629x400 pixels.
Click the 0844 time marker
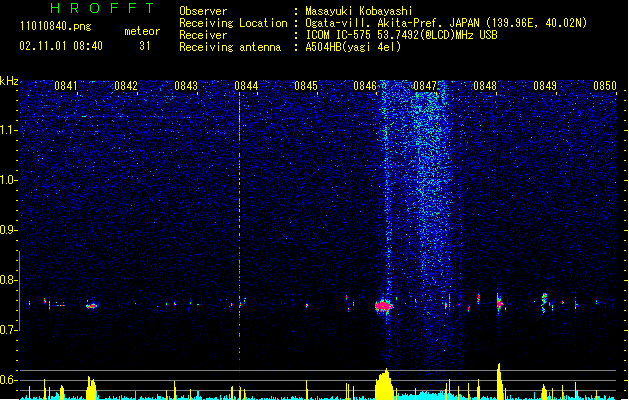click(x=246, y=86)
